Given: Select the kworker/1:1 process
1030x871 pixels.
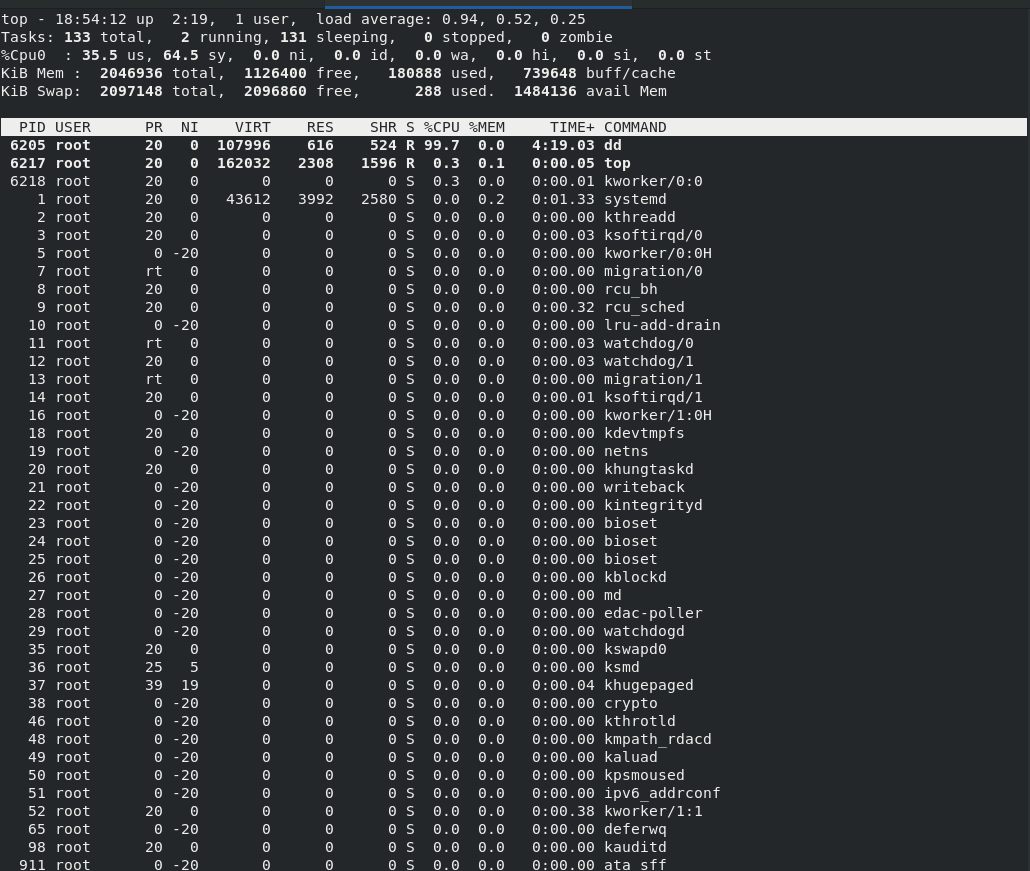Looking at the screenshot, I should [x=653, y=811].
